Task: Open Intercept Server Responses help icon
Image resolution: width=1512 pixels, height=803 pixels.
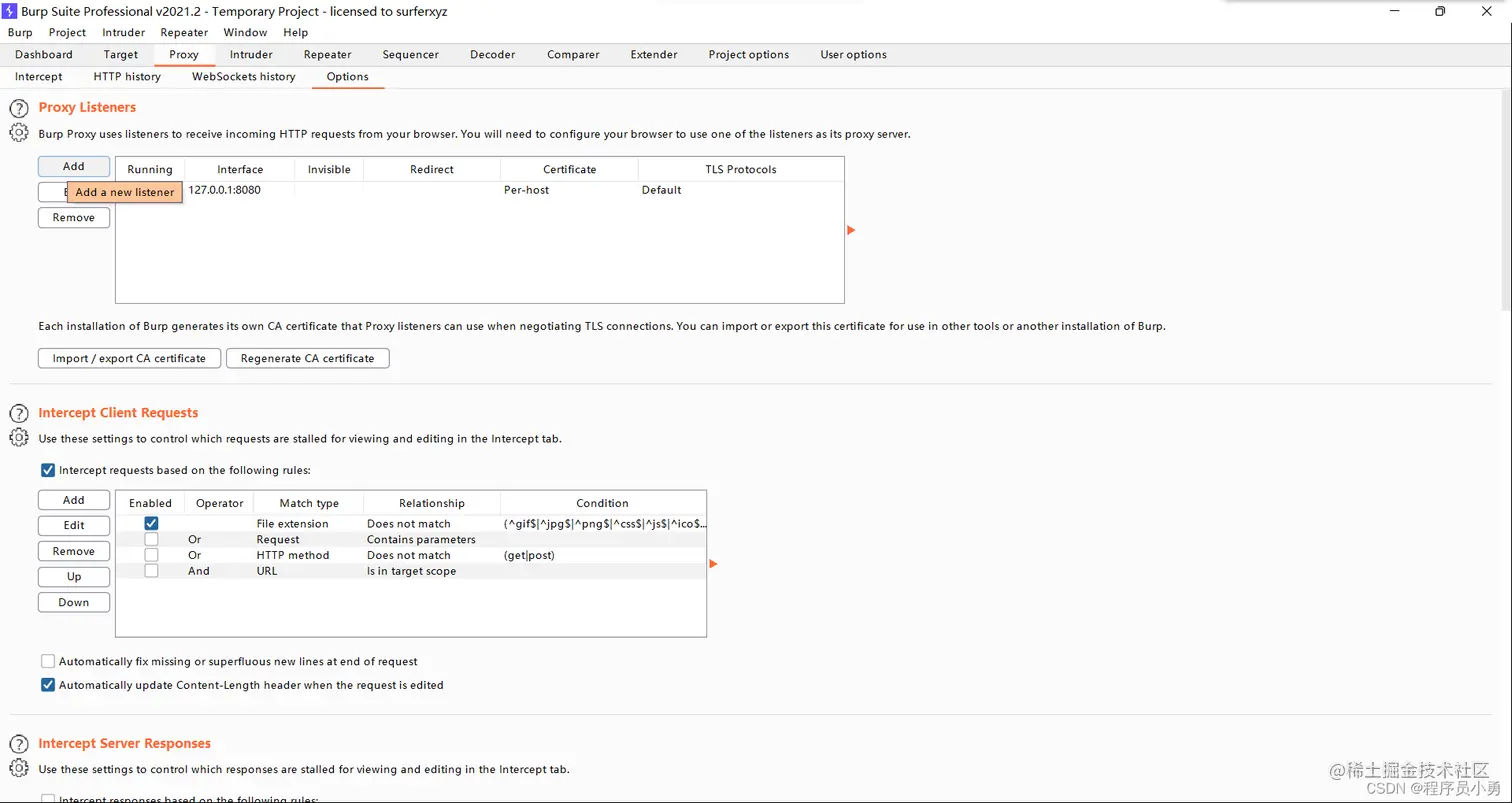Action: [x=19, y=745]
